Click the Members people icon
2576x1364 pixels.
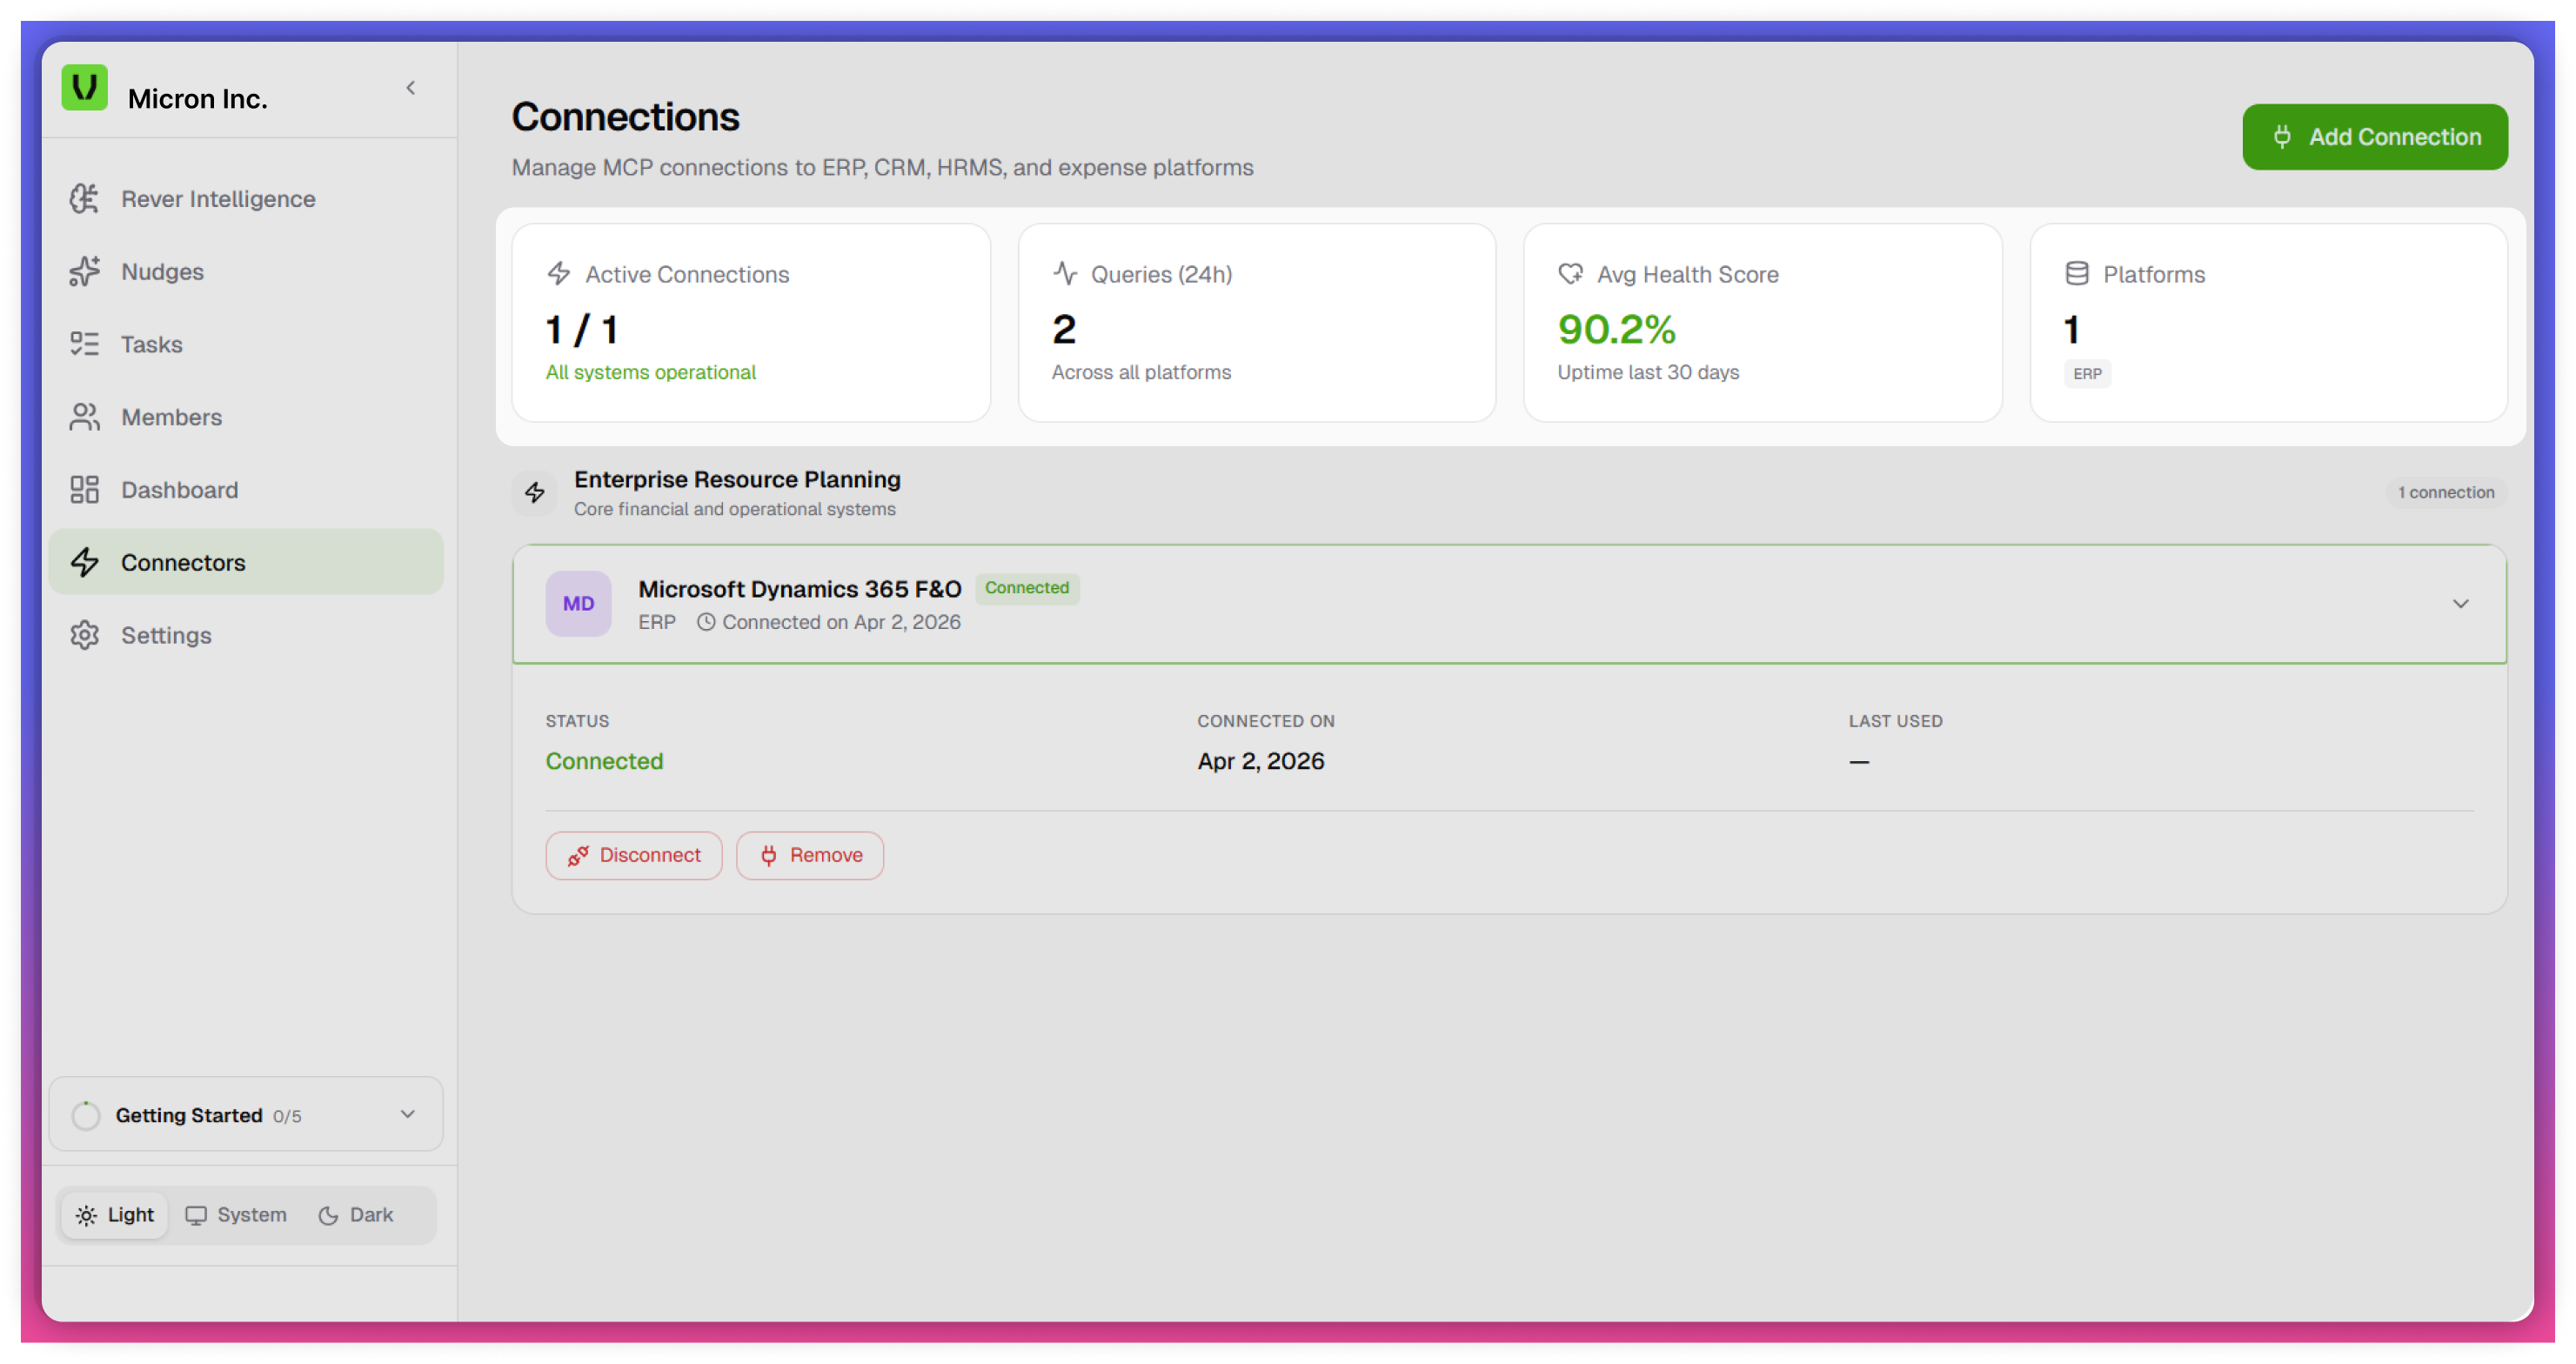click(84, 417)
